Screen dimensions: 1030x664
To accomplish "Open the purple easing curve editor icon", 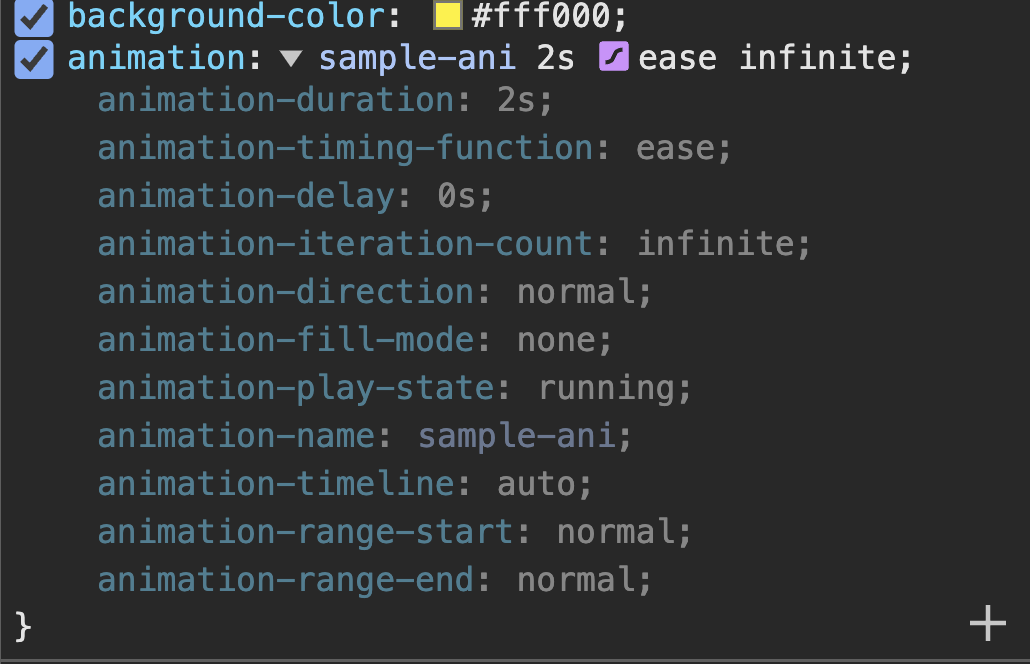I will pyautogui.click(x=614, y=56).
